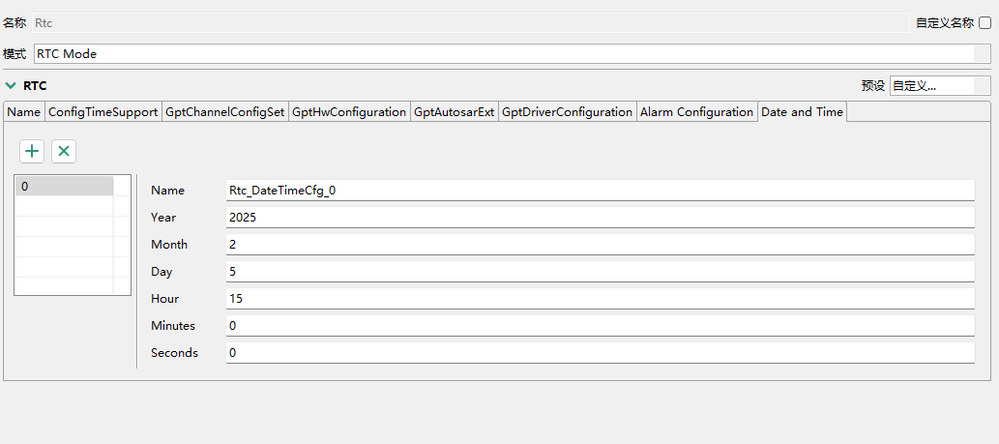Switch to GptDriverConfiguration tab
The width and height of the screenshot is (999, 444).
(x=567, y=112)
